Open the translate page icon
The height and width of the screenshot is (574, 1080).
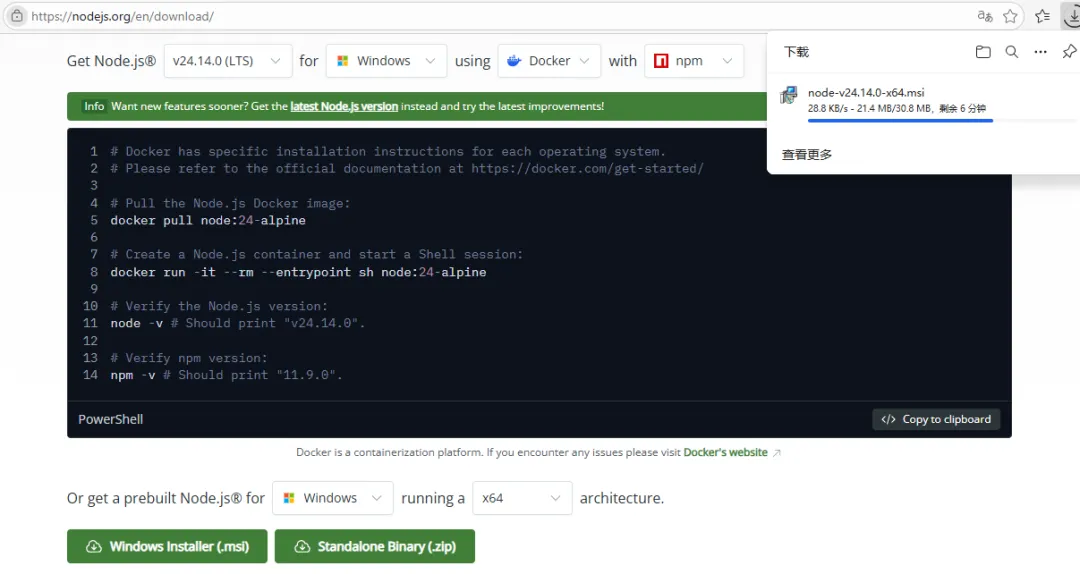pyautogui.click(x=985, y=16)
